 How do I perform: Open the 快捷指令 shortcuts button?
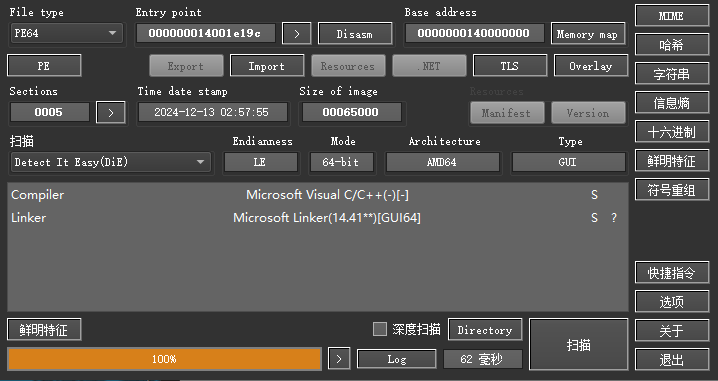click(x=672, y=273)
